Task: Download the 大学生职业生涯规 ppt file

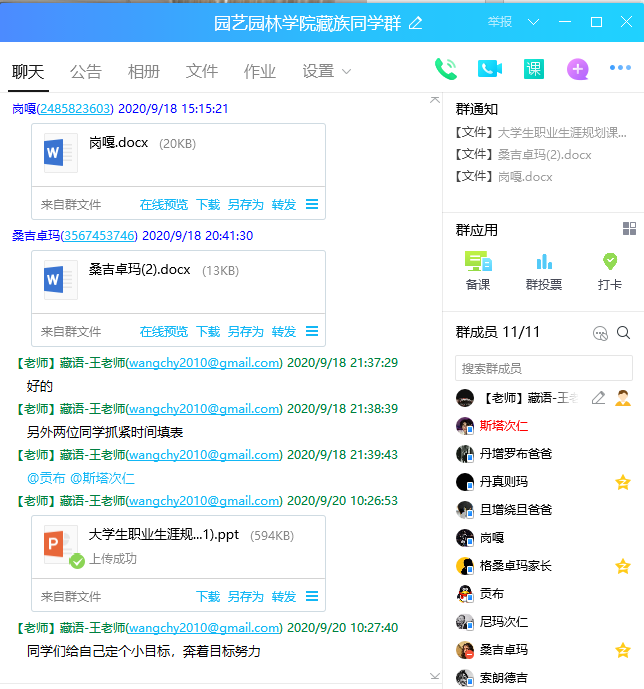Action: [x=208, y=597]
